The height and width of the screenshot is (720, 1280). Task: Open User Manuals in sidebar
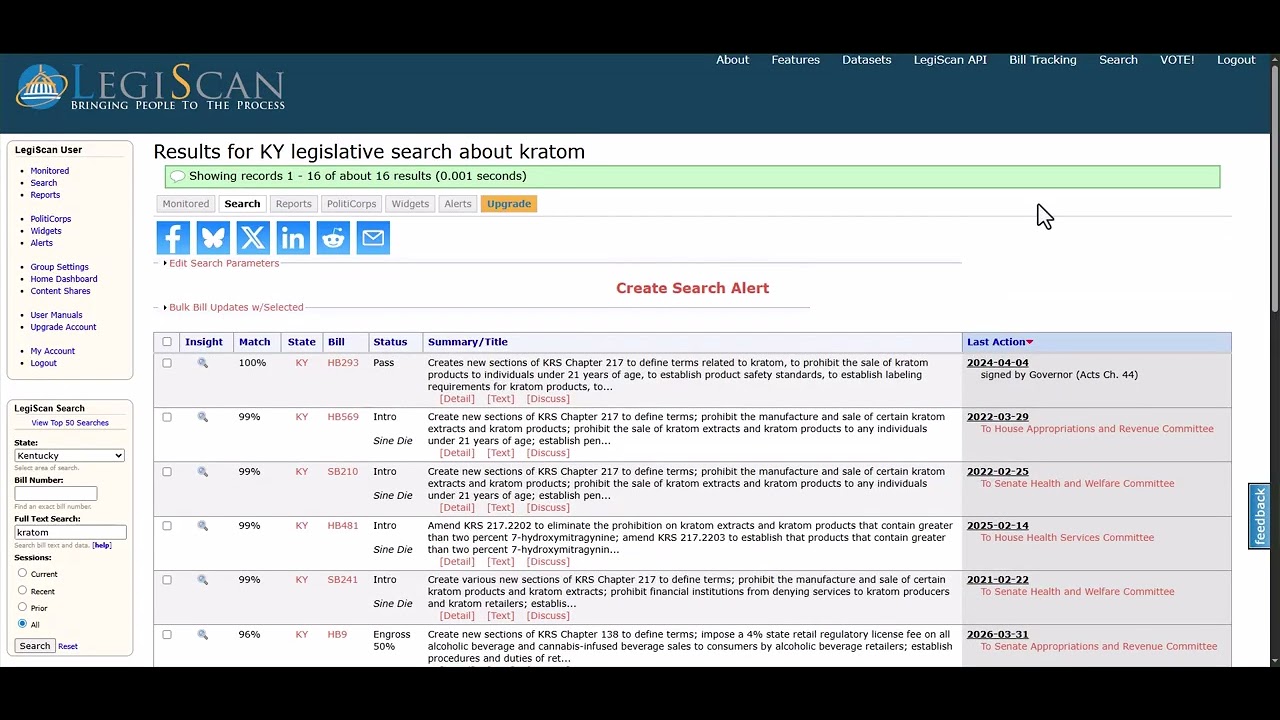56,315
